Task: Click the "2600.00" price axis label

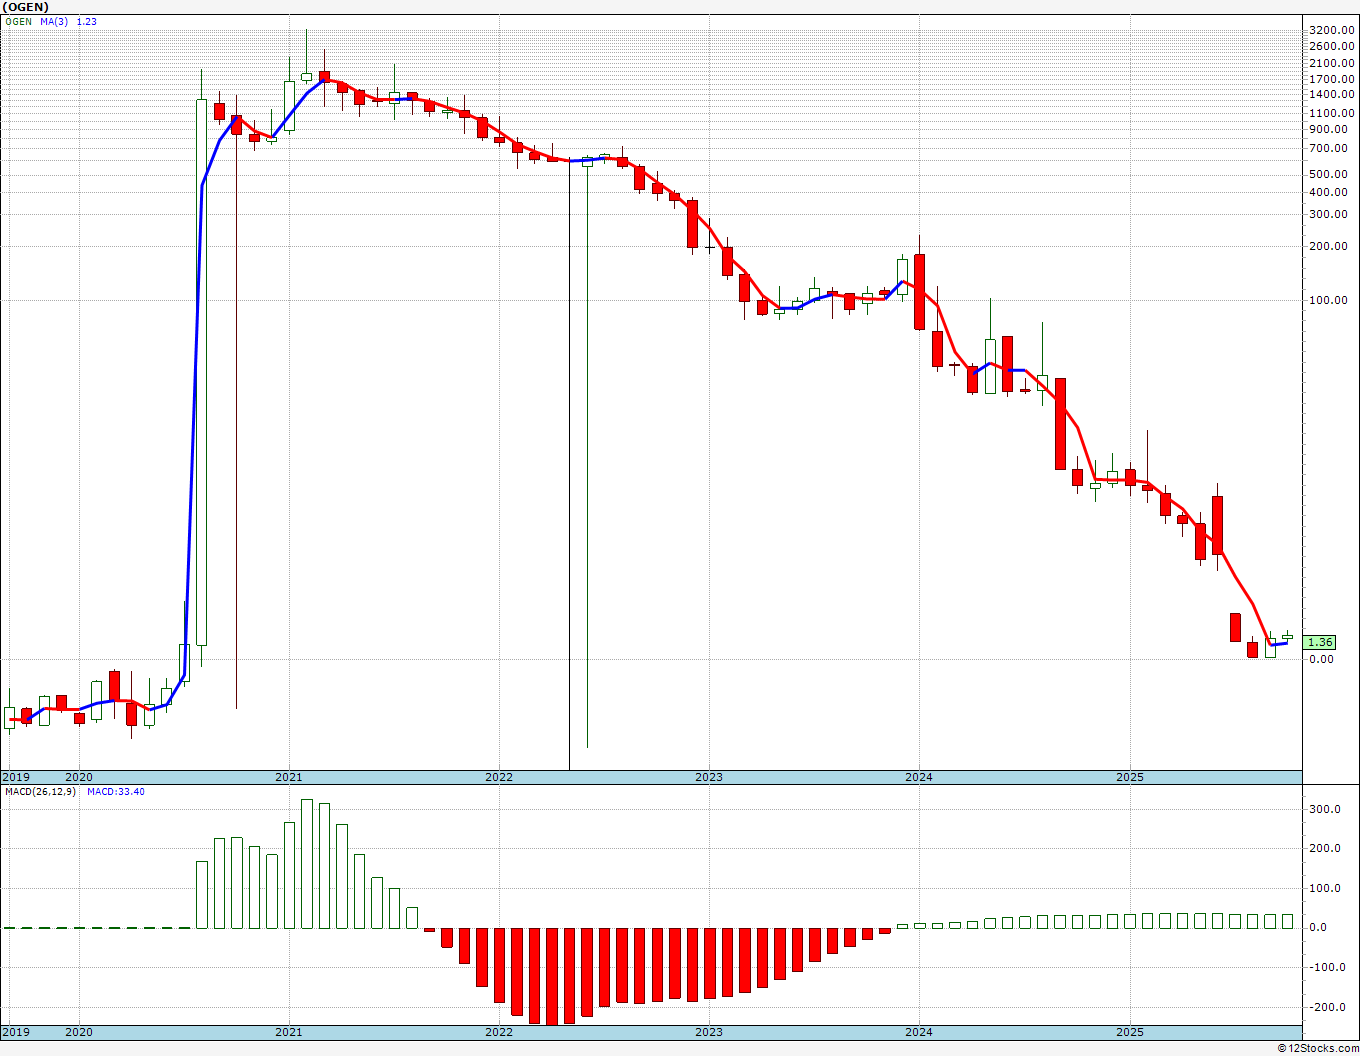Action: (x=1331, y=46)
